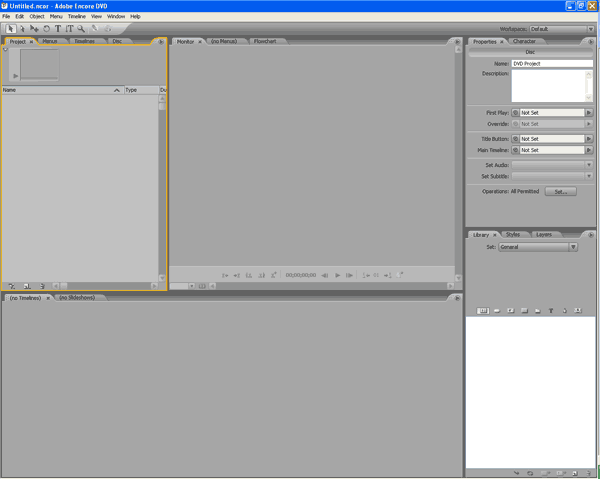Image resolution: width=600 pixels, height=479 pixels.
Task: Select the Vertical Text tool
Action: point(69,29)
